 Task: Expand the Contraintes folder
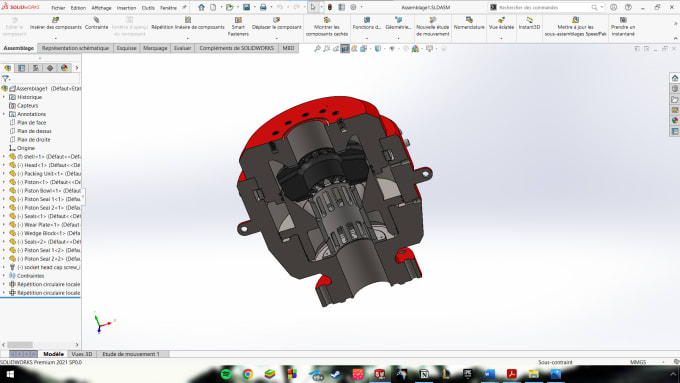click(4, 275)
